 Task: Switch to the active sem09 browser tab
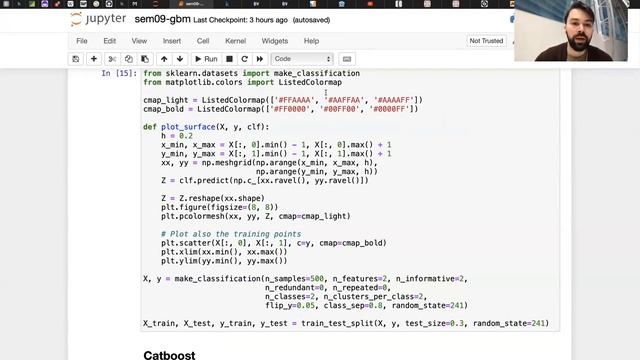tap(193, 4)
